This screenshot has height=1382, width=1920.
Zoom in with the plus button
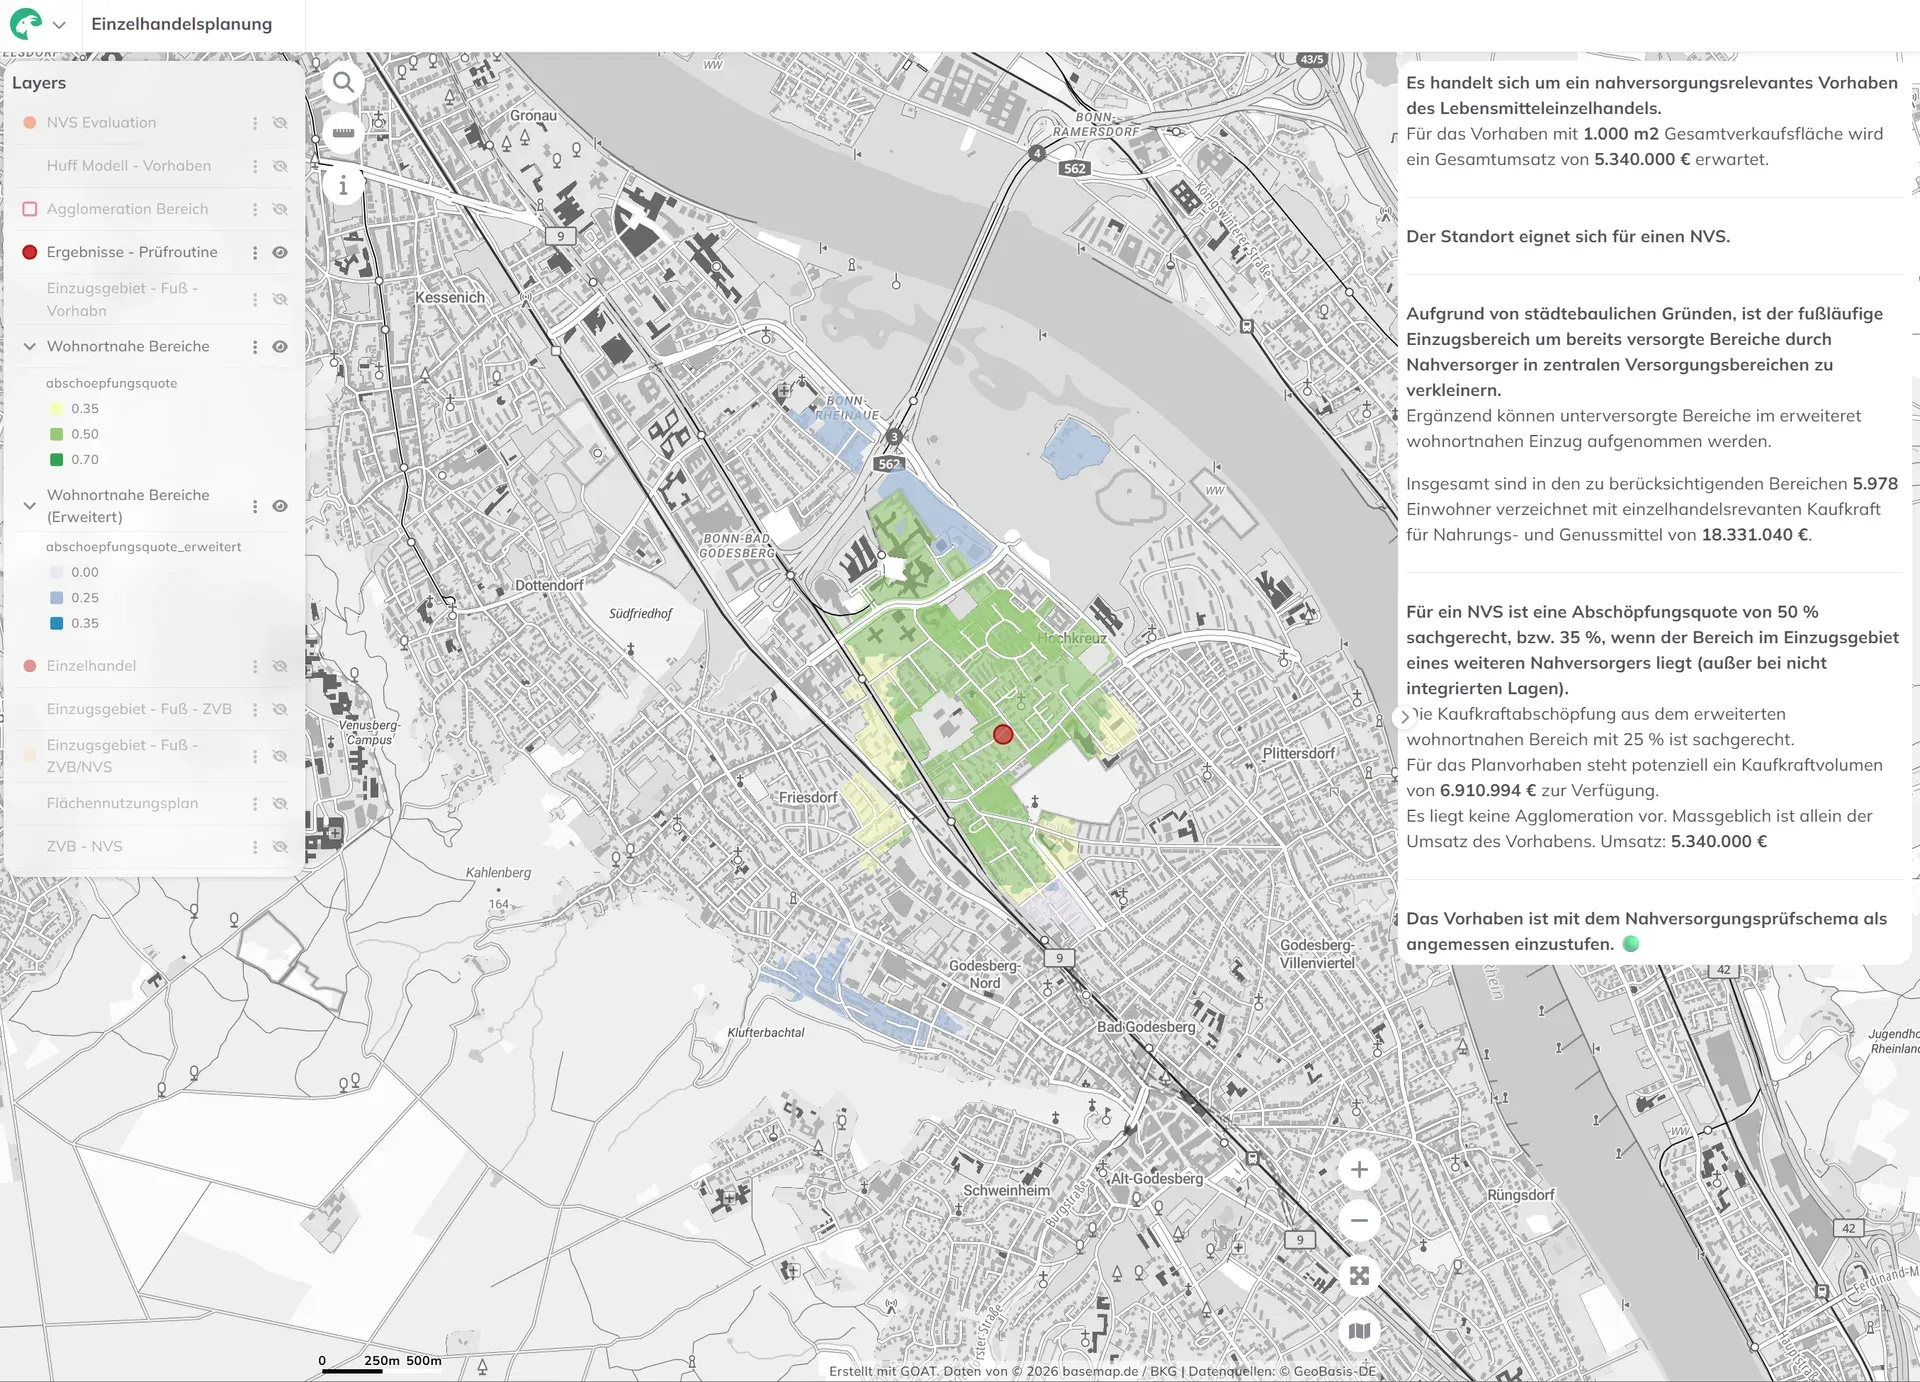pos(1359,1170)
